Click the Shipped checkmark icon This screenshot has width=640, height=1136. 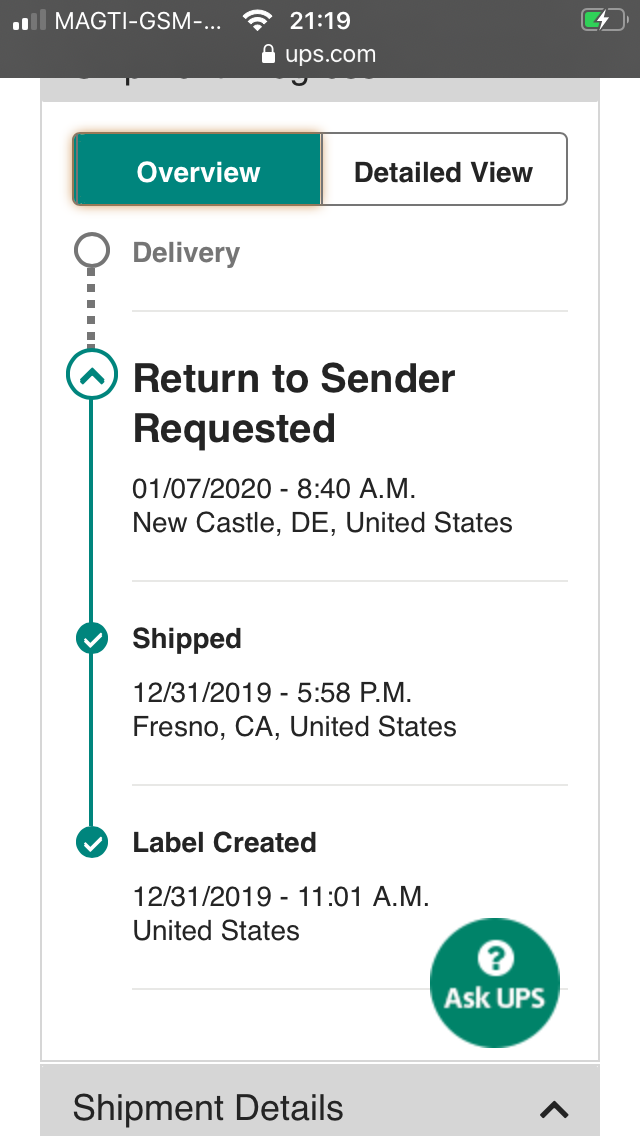91,638
